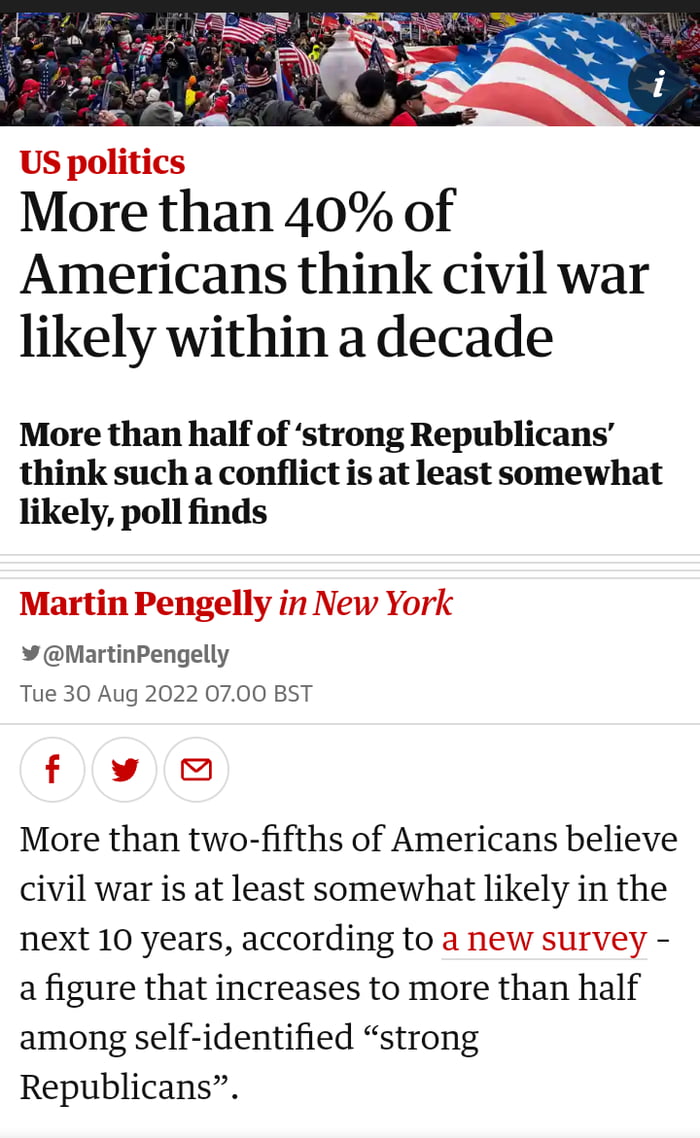700x1138 pixels.
Task: Share article by email
Action: (x=196, y=769)
